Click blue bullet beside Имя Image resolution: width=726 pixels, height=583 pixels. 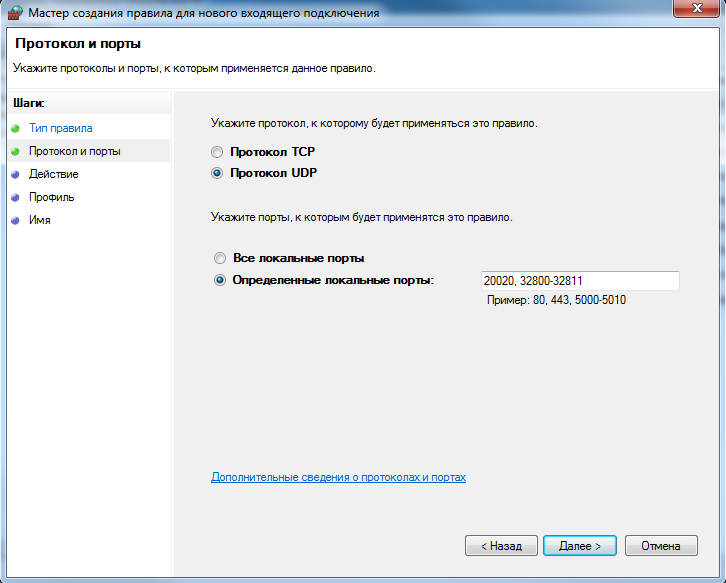tap(15, 220)
